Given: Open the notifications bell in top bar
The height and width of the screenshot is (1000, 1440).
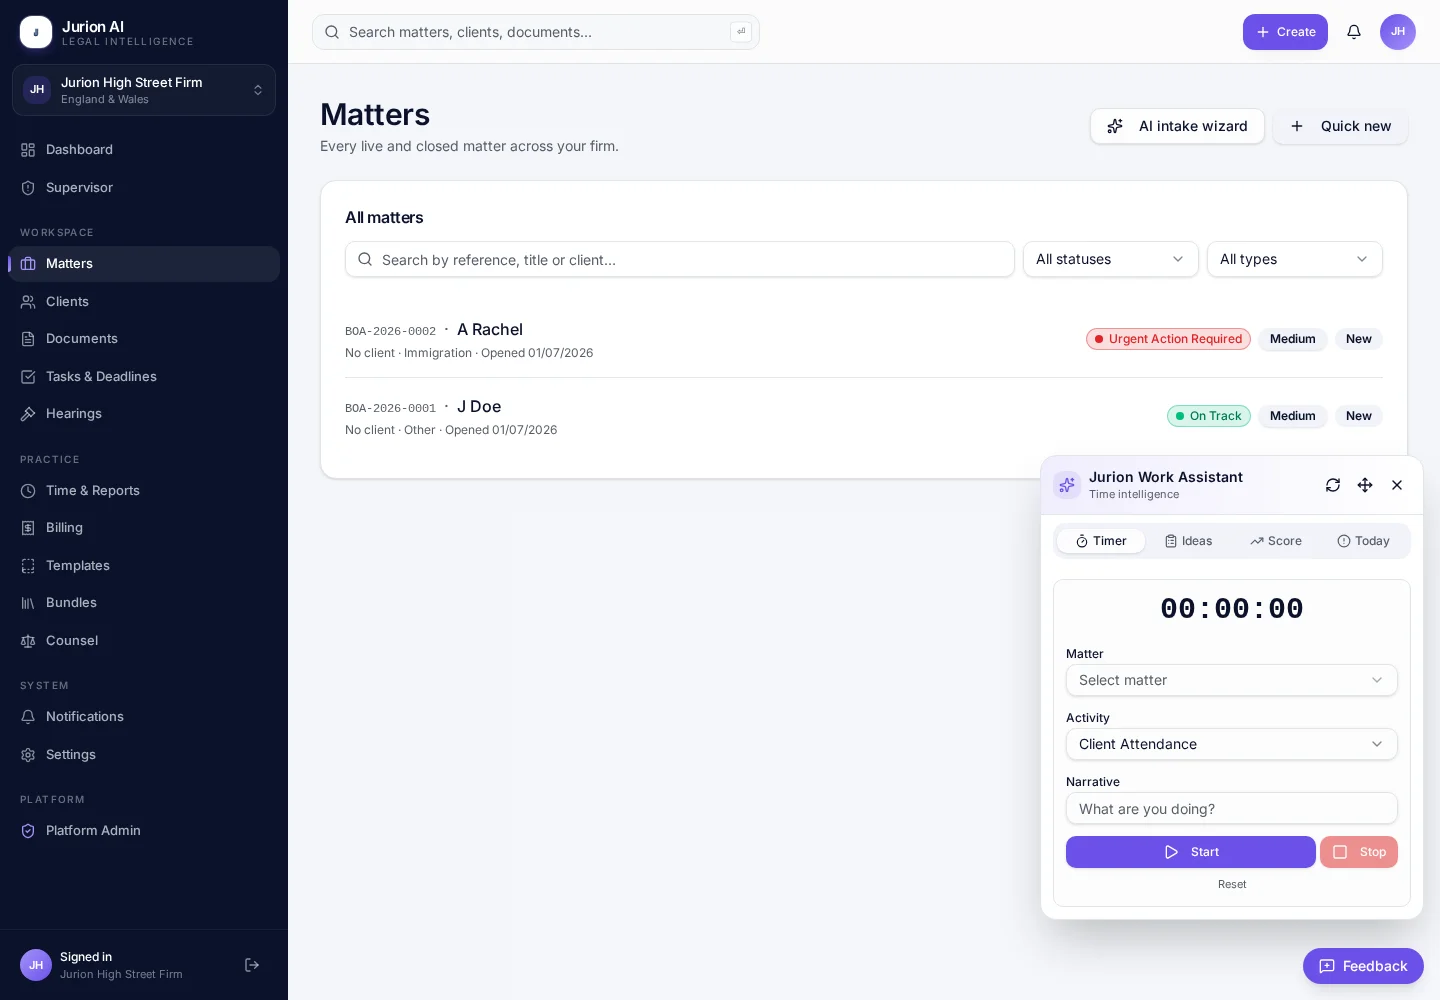Looking at the screenshot, I should click(x=1354, y=32).
